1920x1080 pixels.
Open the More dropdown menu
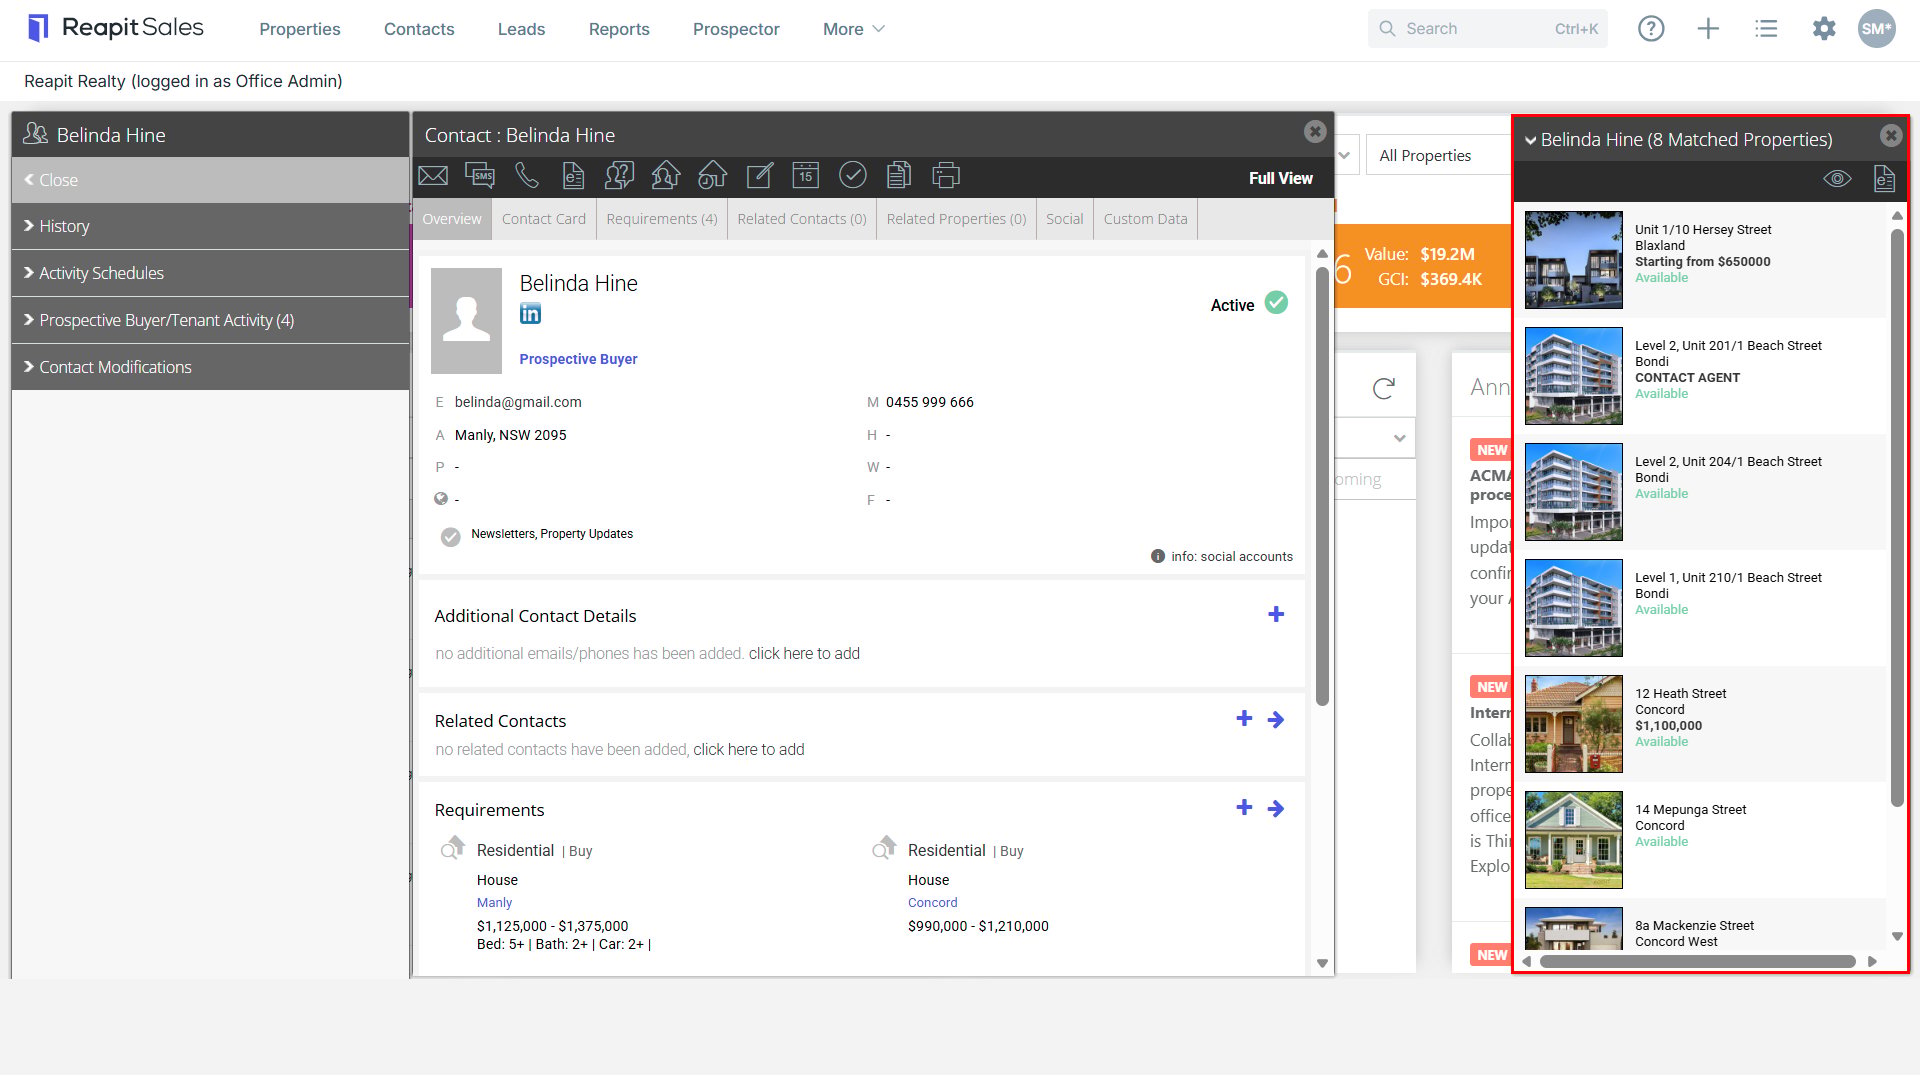click(853, 29)
